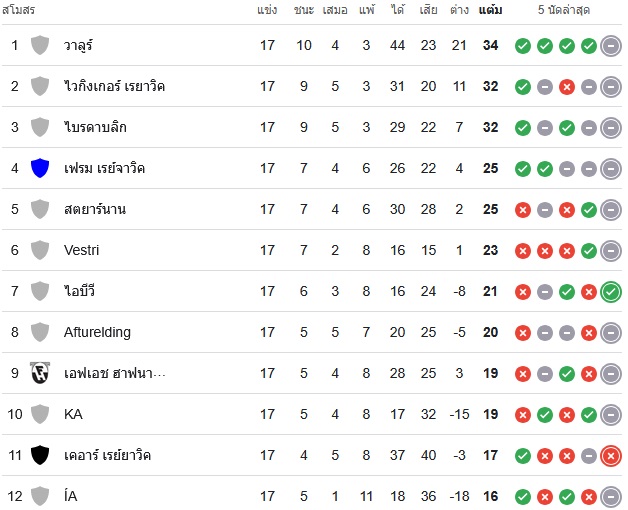Click ÍA's first green win icon

(x=523, y=497)
